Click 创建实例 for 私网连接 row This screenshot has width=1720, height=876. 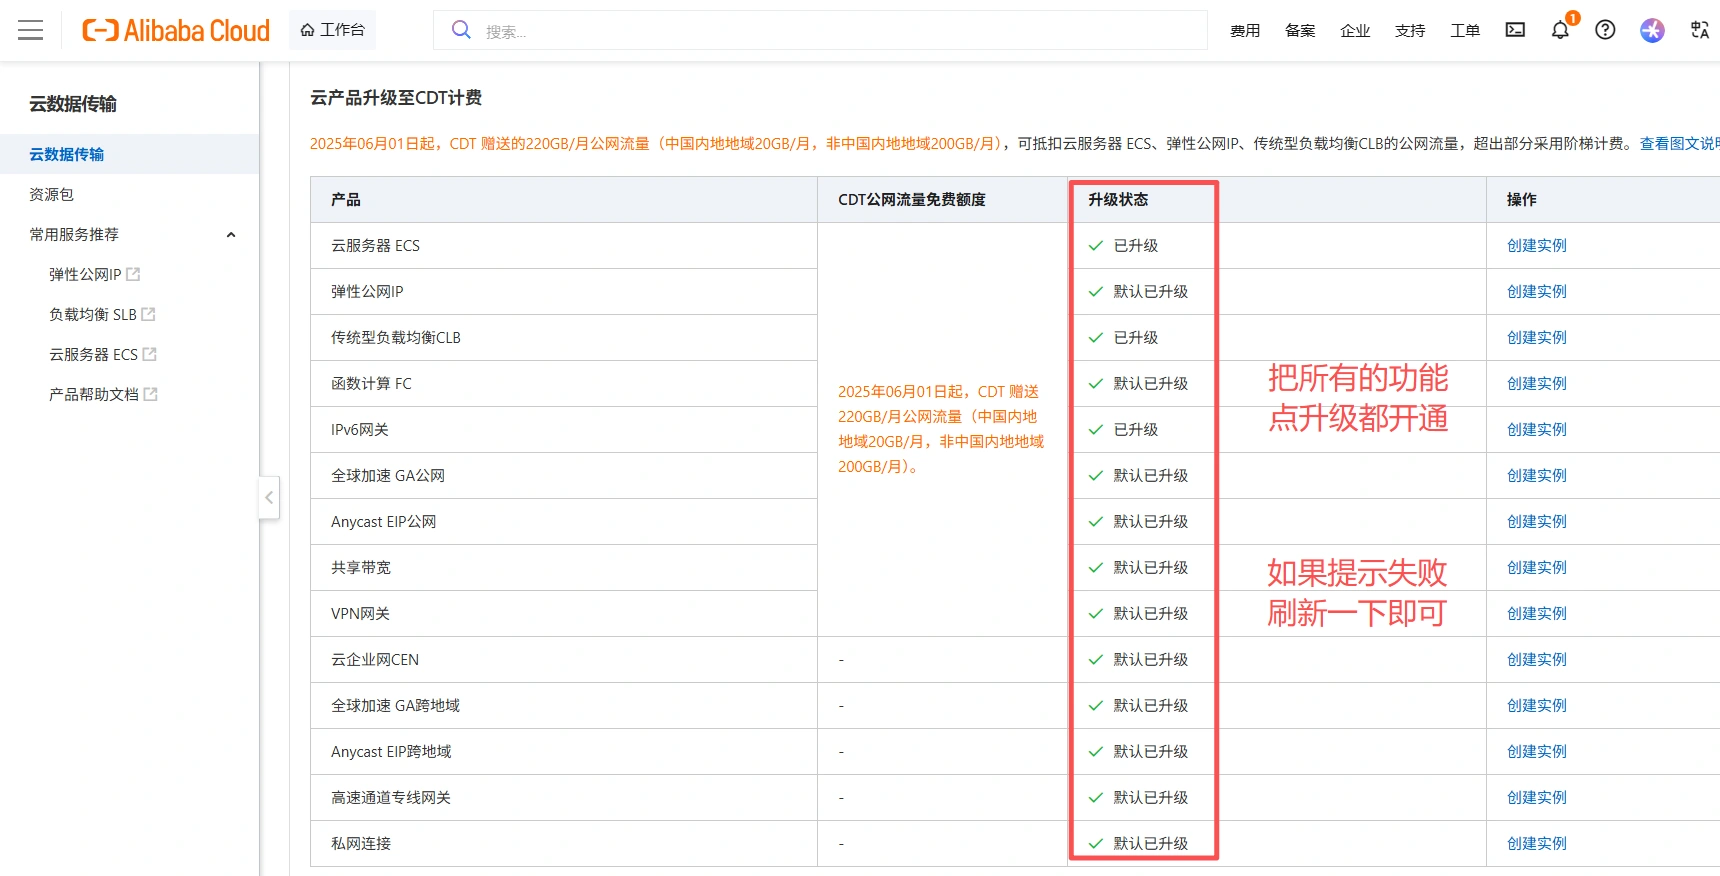coord(1537,843)
